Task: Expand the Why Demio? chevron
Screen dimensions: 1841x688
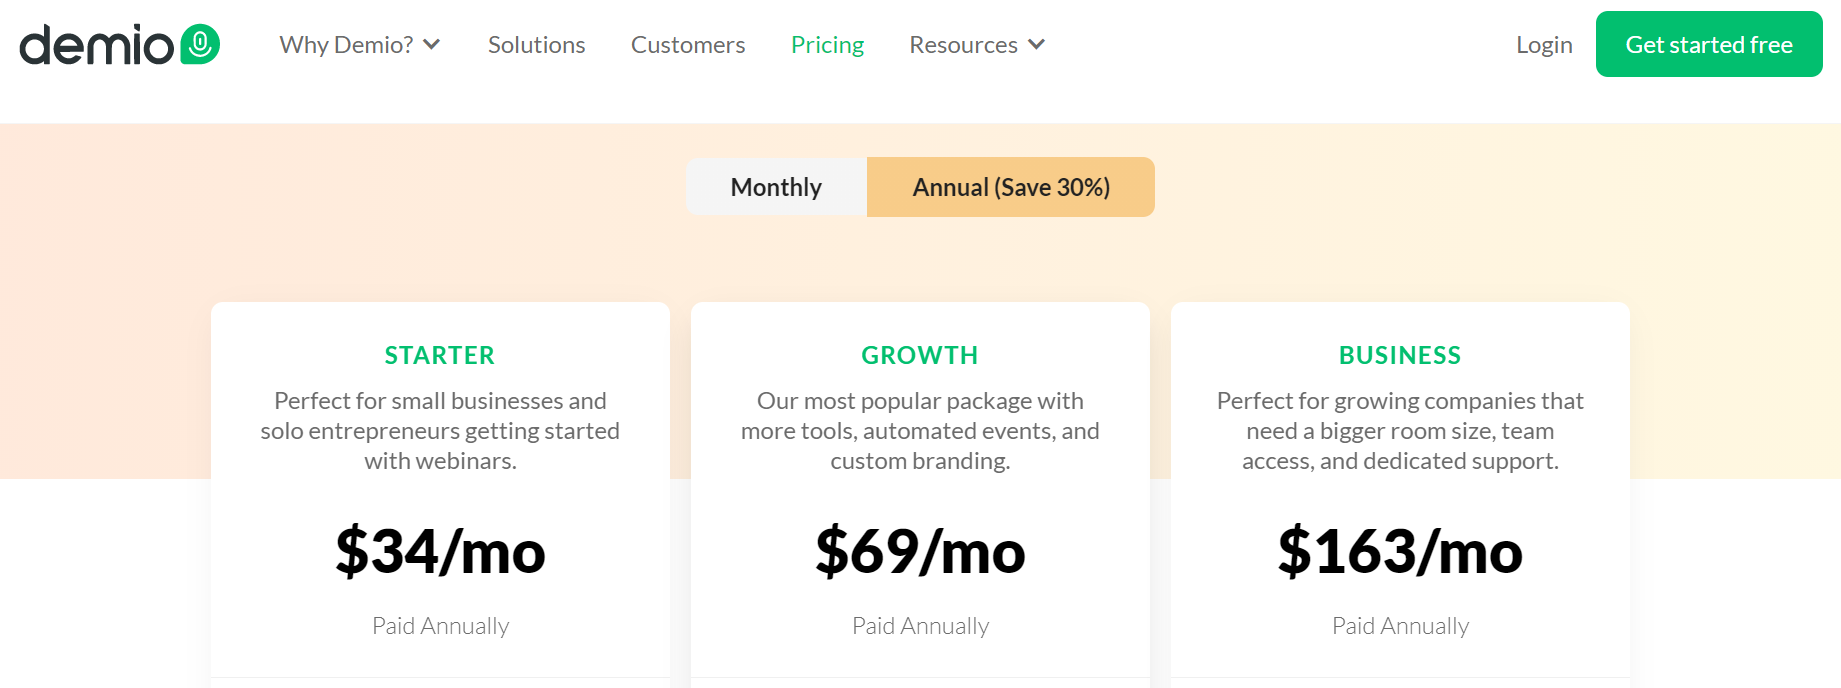Action: [x=431, y=45]
